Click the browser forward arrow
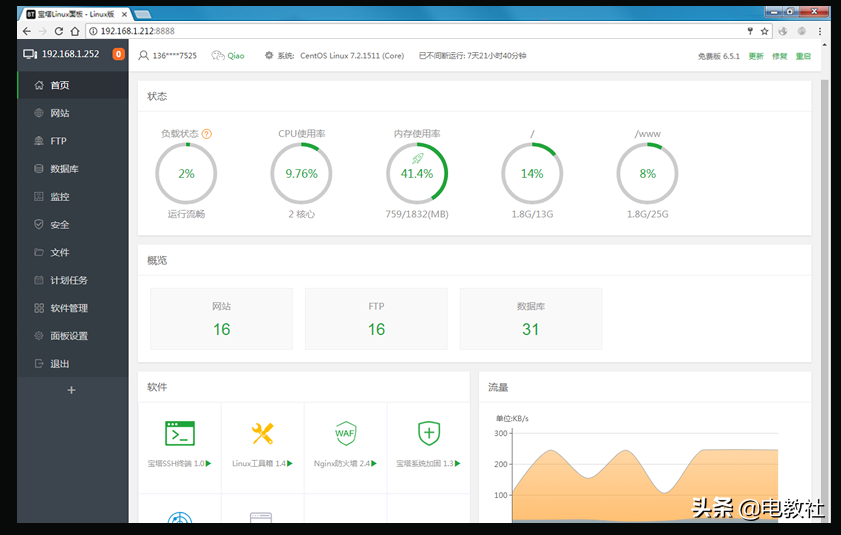The width and height of the screenshot is (841, 535). click(43, 31)
